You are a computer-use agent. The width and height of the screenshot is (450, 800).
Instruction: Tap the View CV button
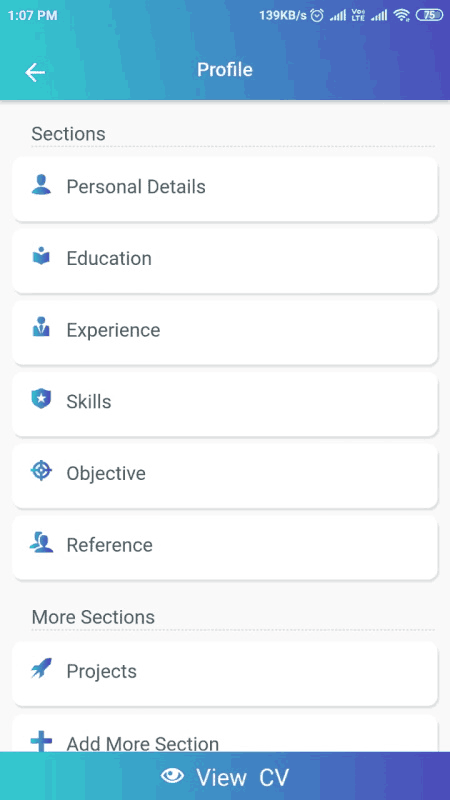tap(225, 776)
